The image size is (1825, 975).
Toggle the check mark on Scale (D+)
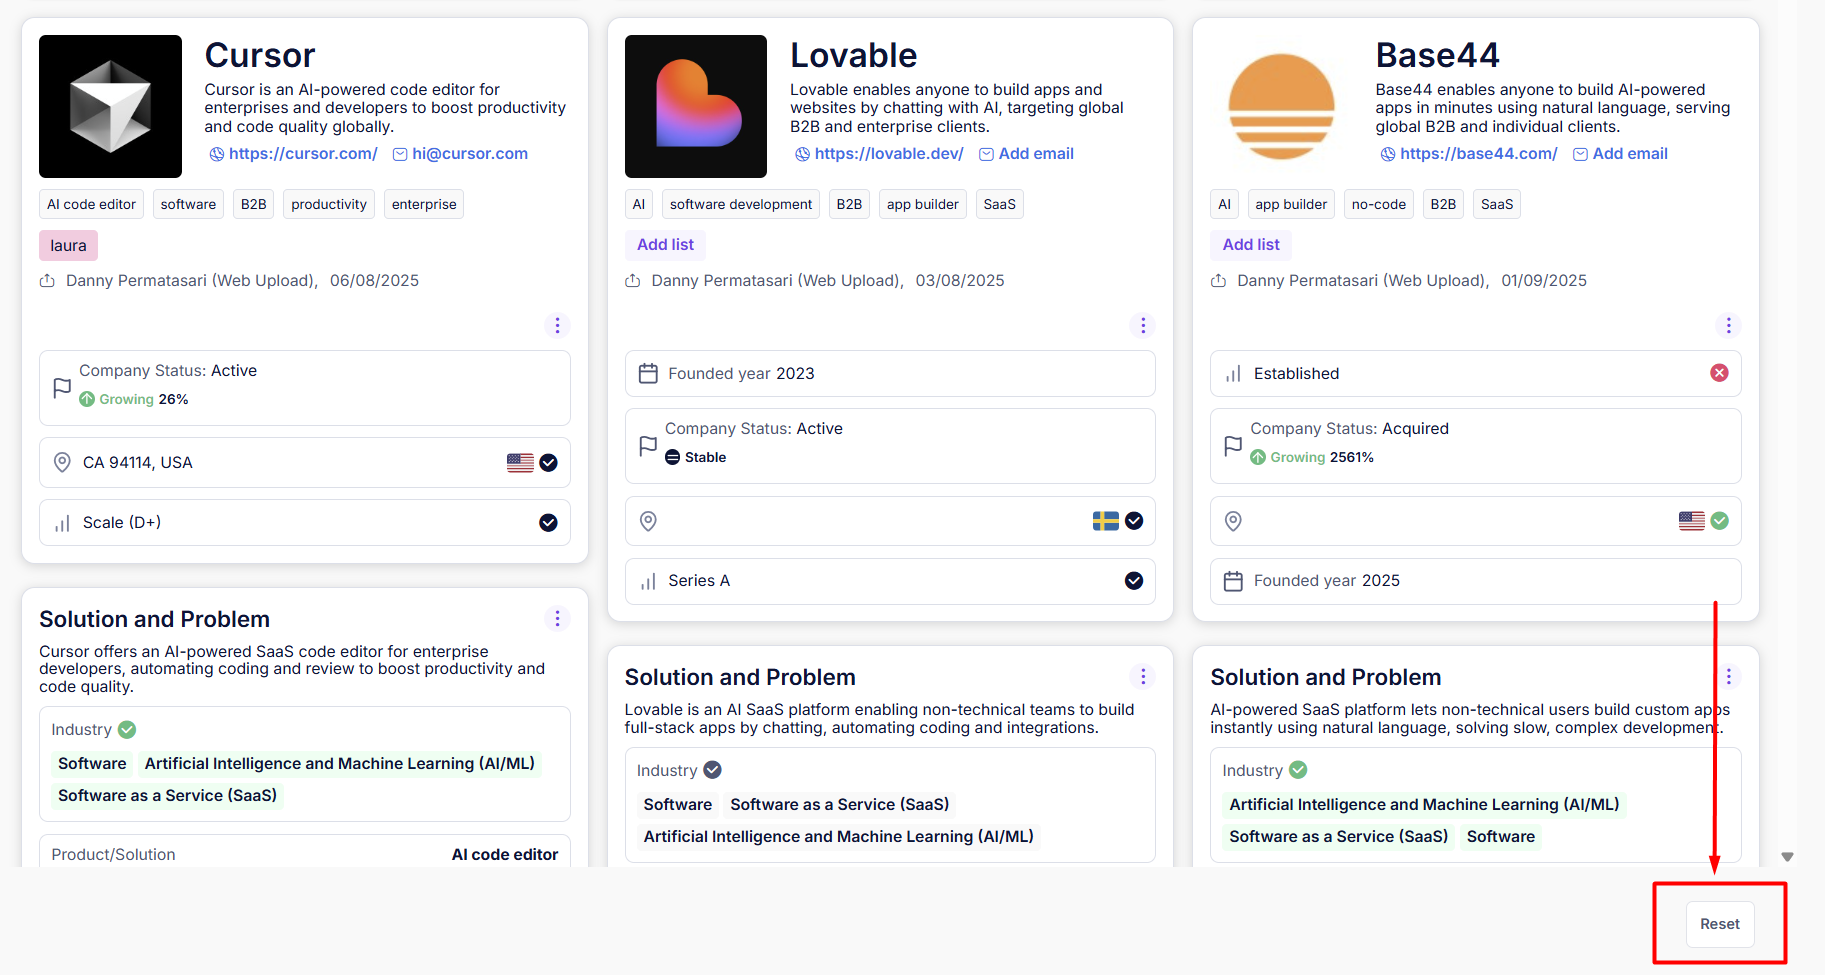point(548,523)
